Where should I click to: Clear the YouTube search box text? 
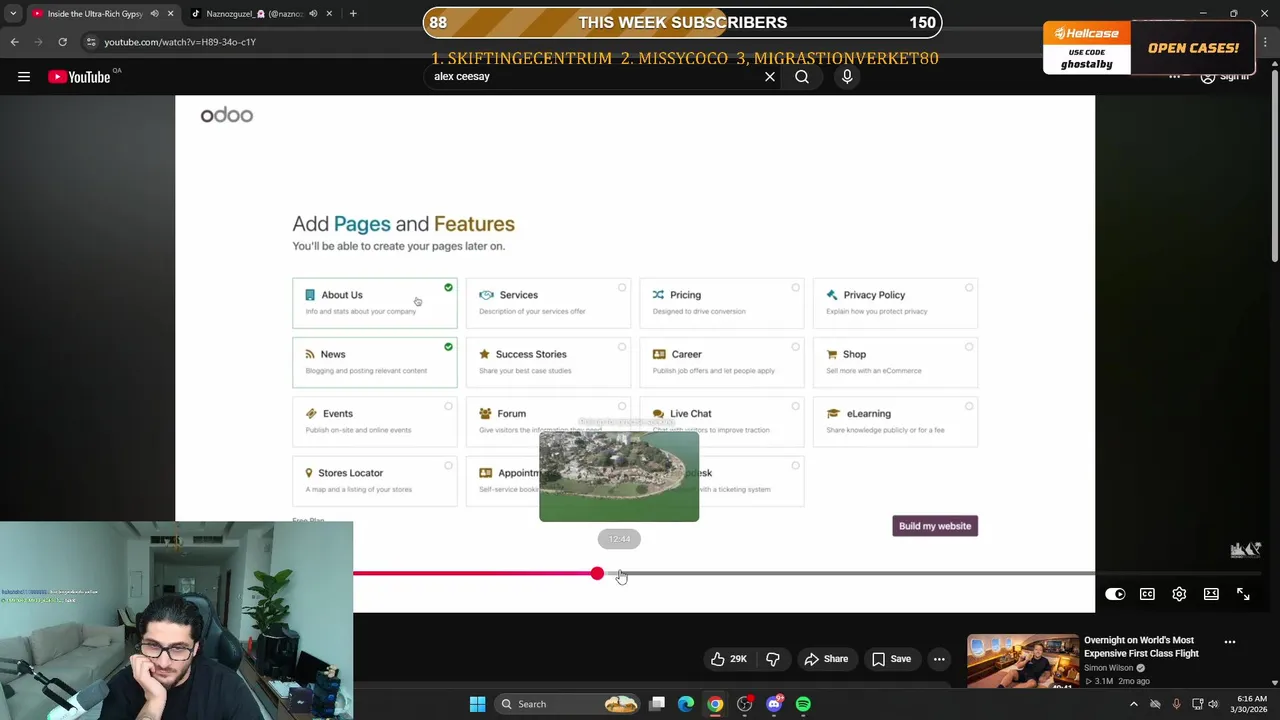[770, 77]
